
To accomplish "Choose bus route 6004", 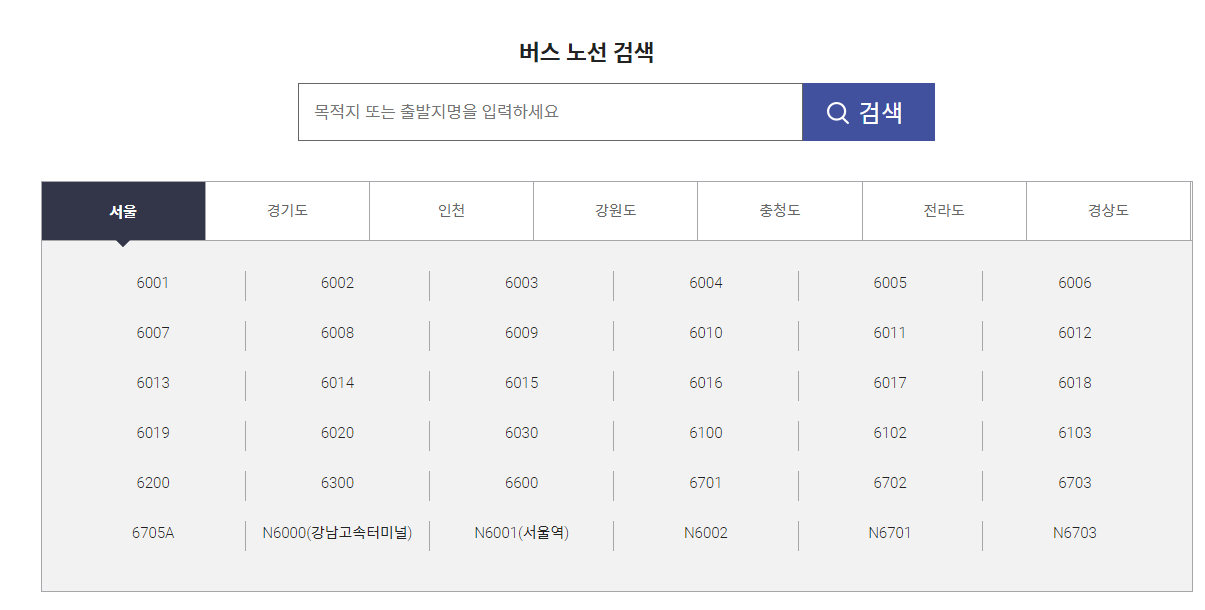I will 706,283.
